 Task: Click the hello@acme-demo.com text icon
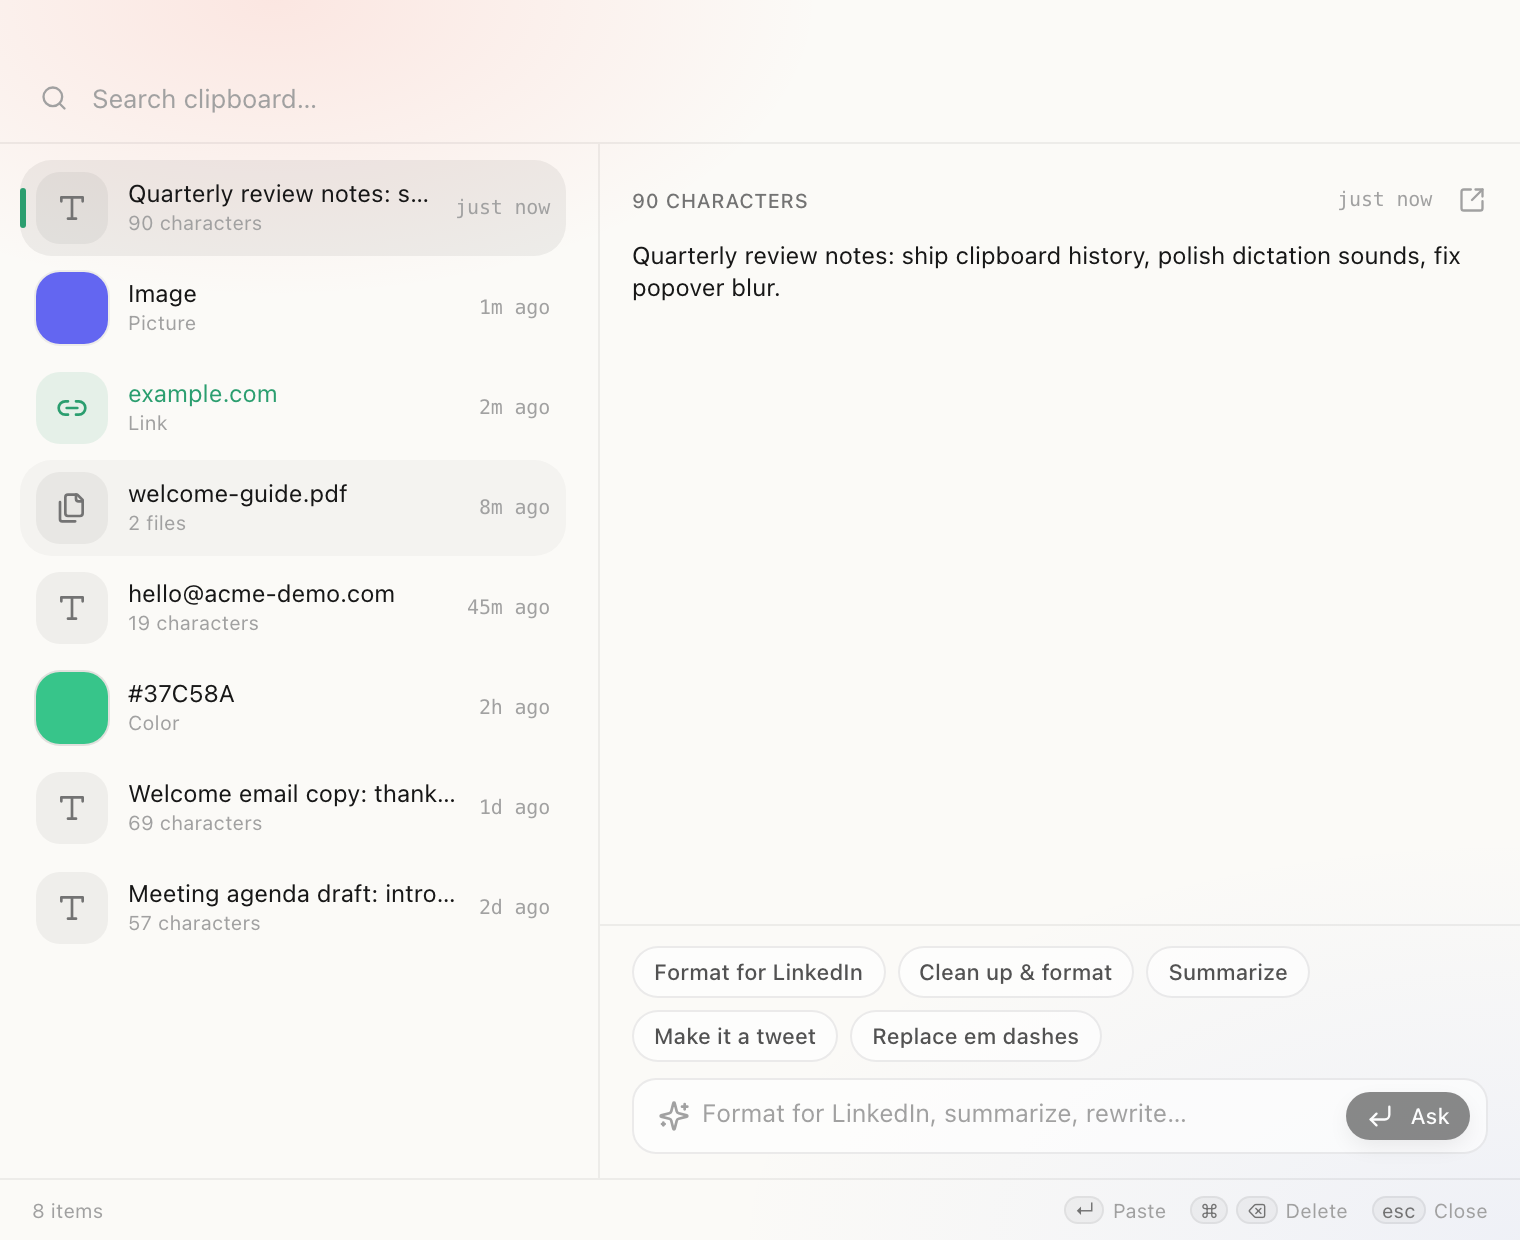point(72,608)
